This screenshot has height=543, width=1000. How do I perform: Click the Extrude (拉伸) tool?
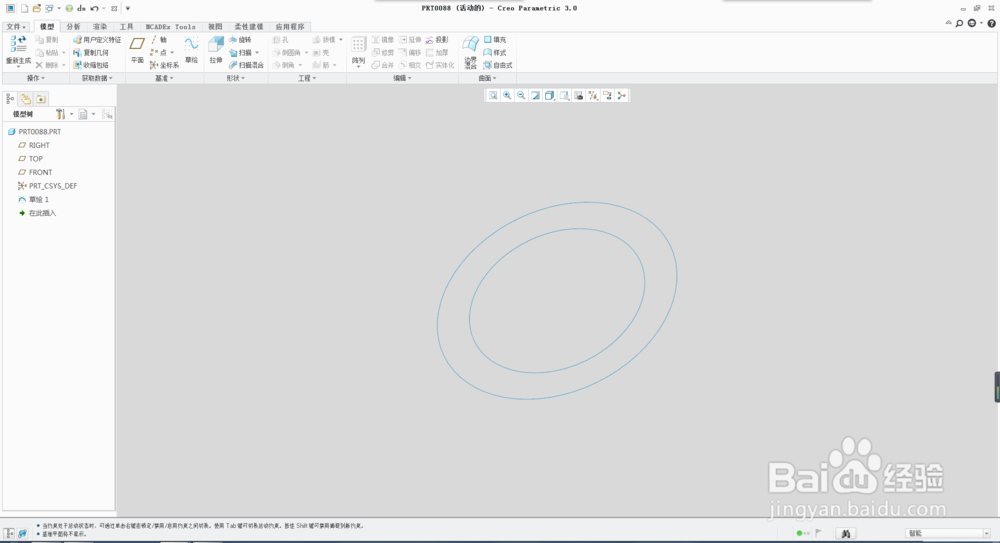click(216, 51)
